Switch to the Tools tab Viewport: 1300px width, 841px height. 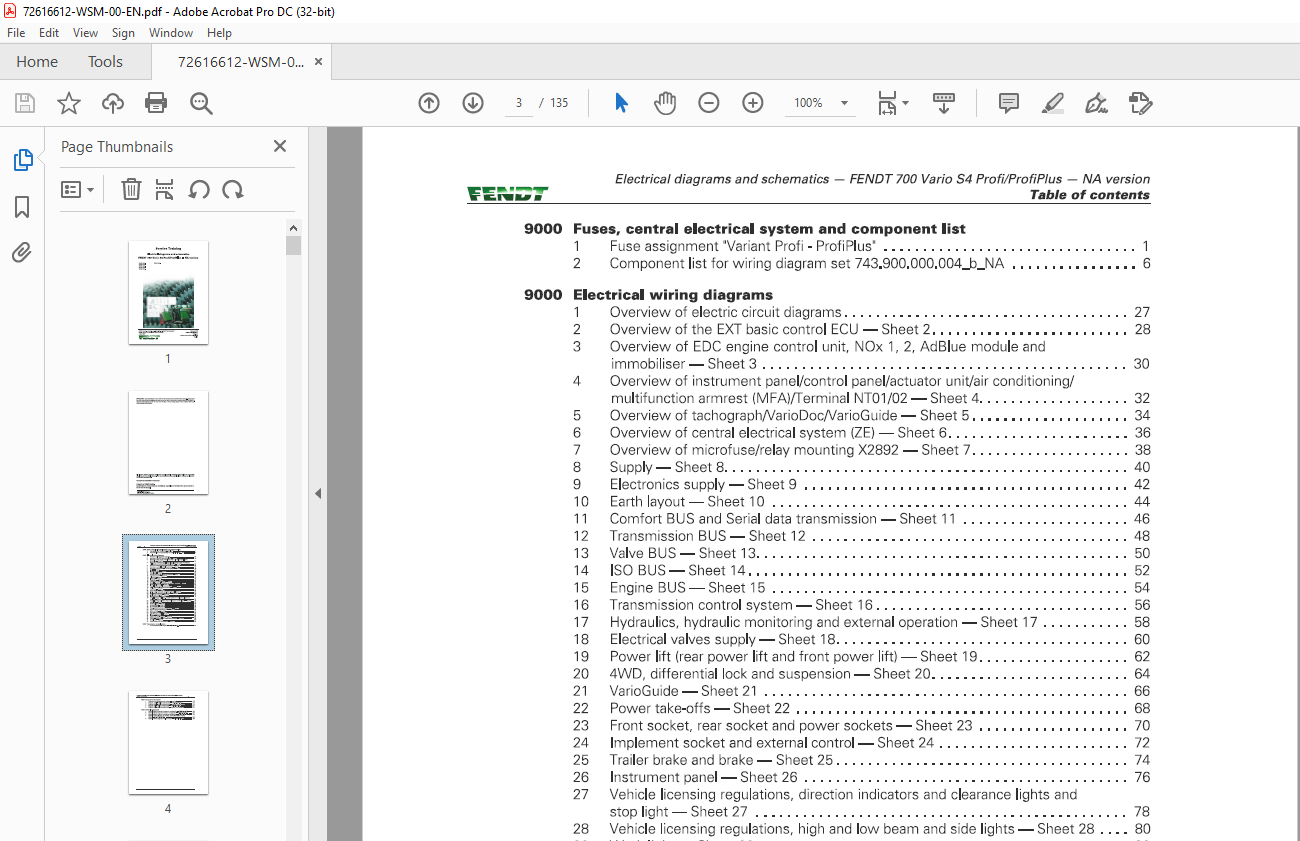click(105, 62)
